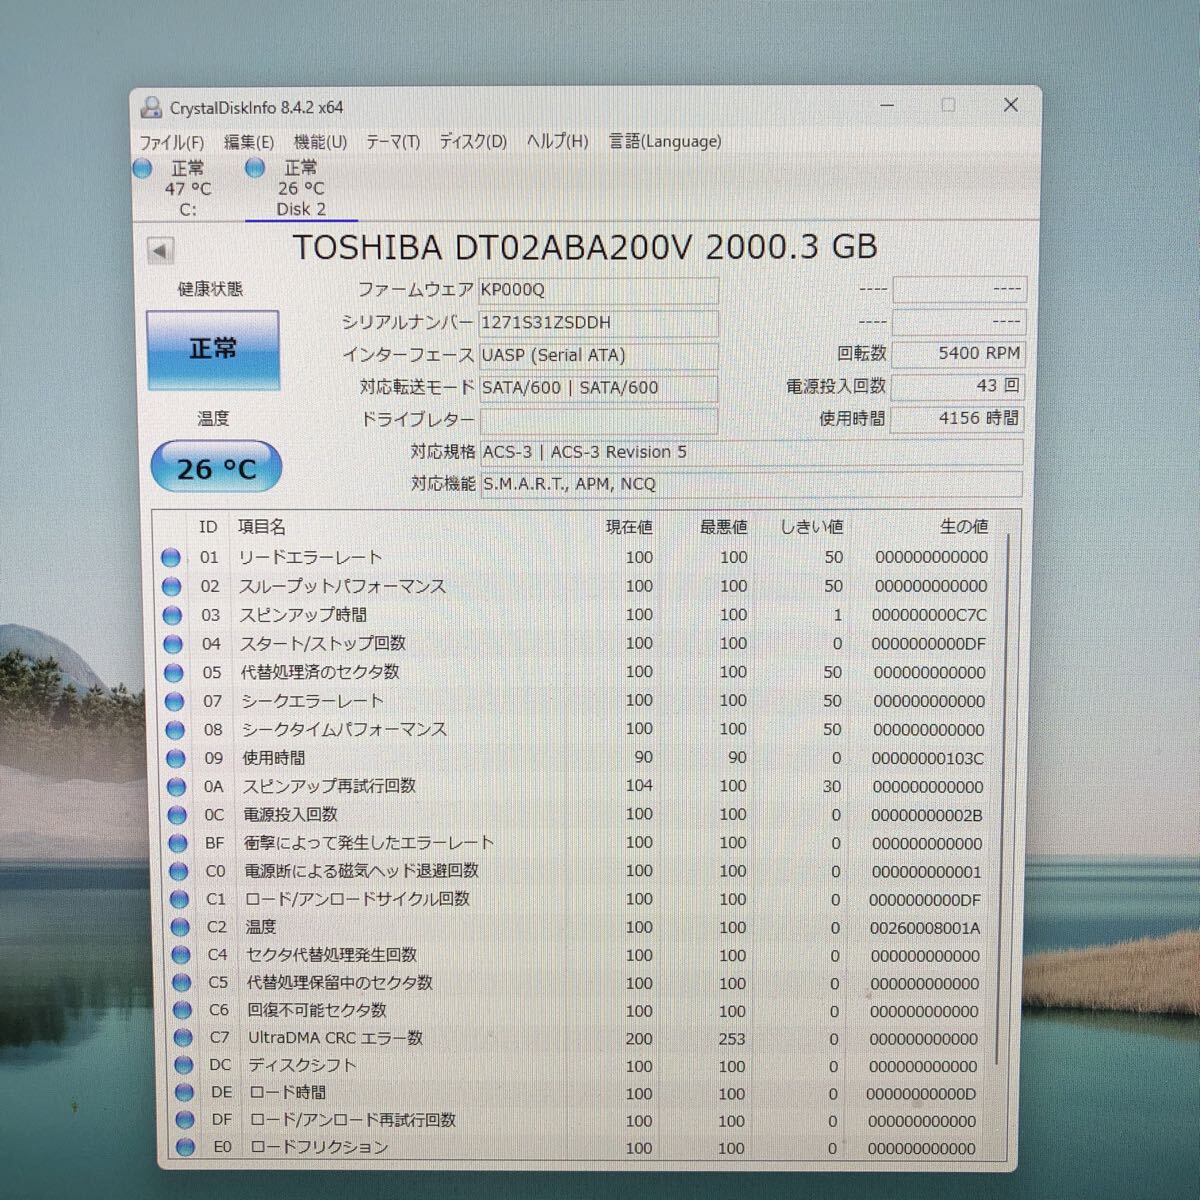The image size is (1200, 1200).
Task: Click the interface field UASP (Serial ATA)
Action: click(x=598, y=355)
